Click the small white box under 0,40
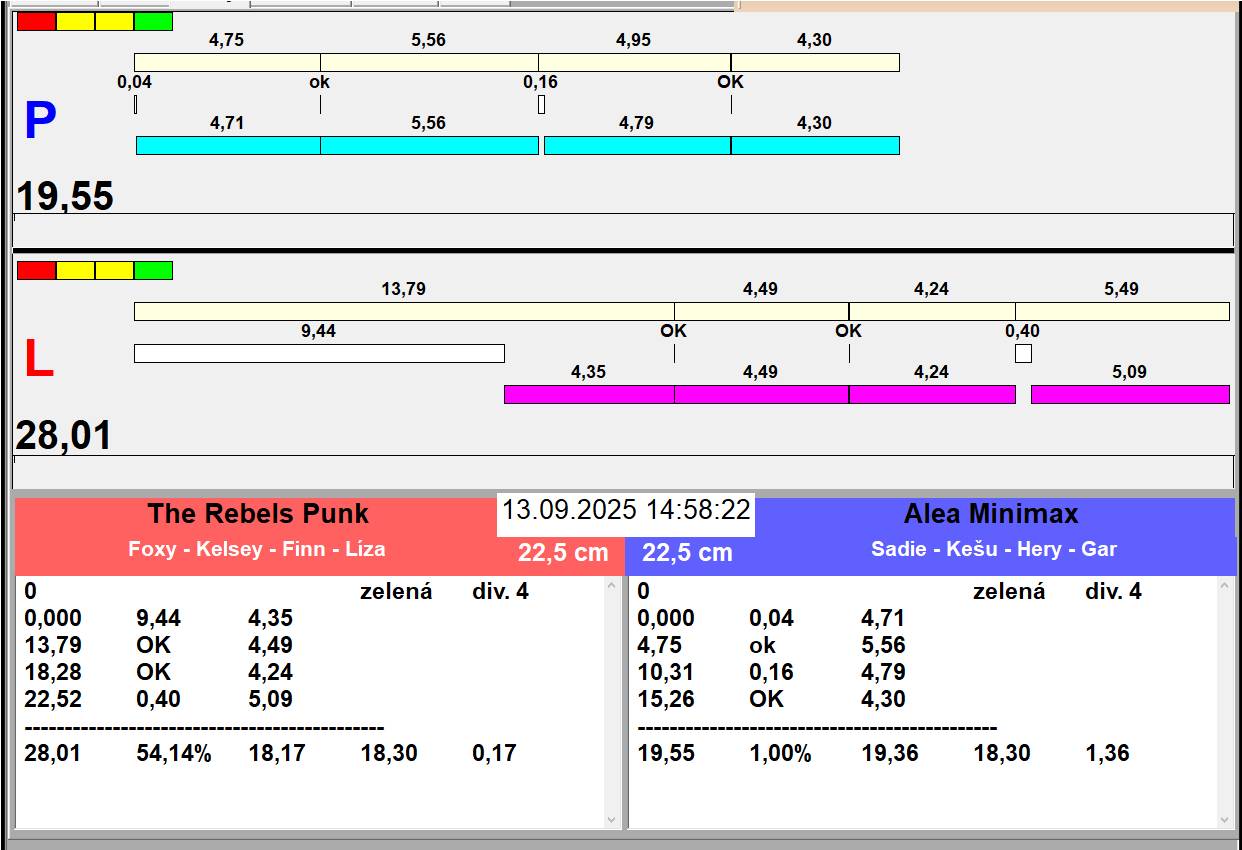 [1023, 353]
